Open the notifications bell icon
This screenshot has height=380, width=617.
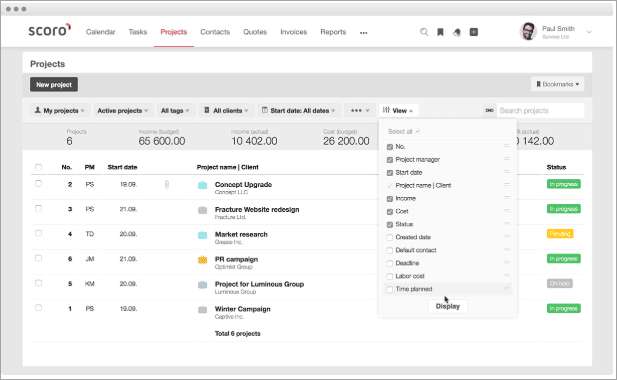tap(457, 32)
